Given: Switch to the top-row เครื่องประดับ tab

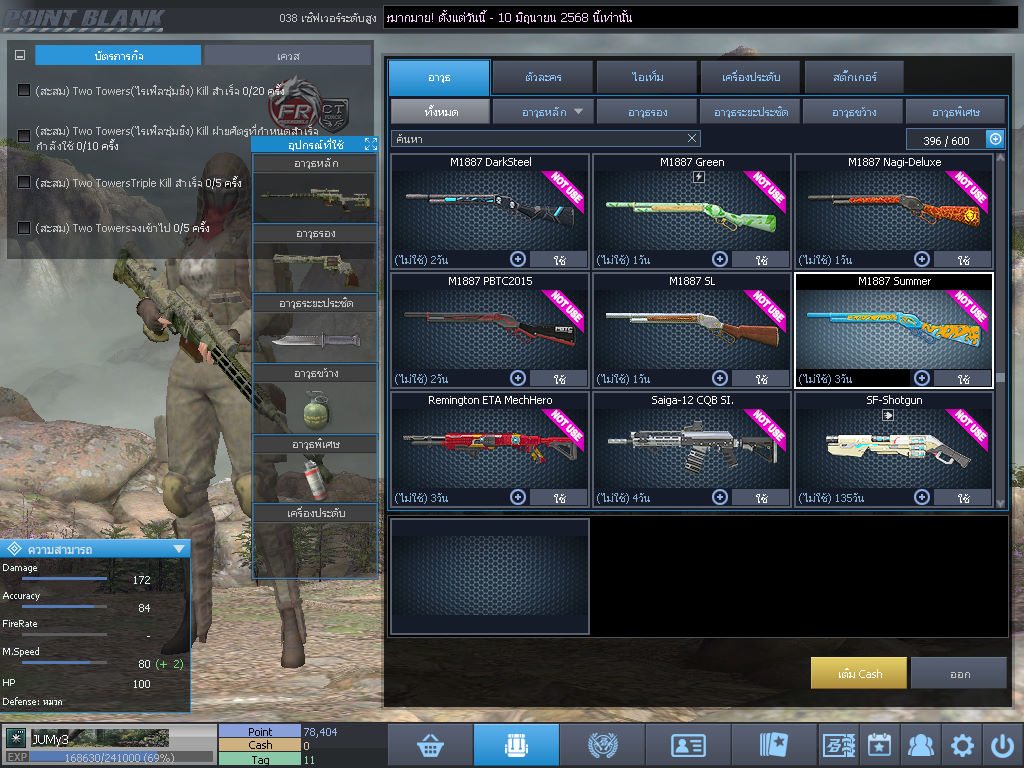Looking at the screenshot, I should tap(751, 77).
